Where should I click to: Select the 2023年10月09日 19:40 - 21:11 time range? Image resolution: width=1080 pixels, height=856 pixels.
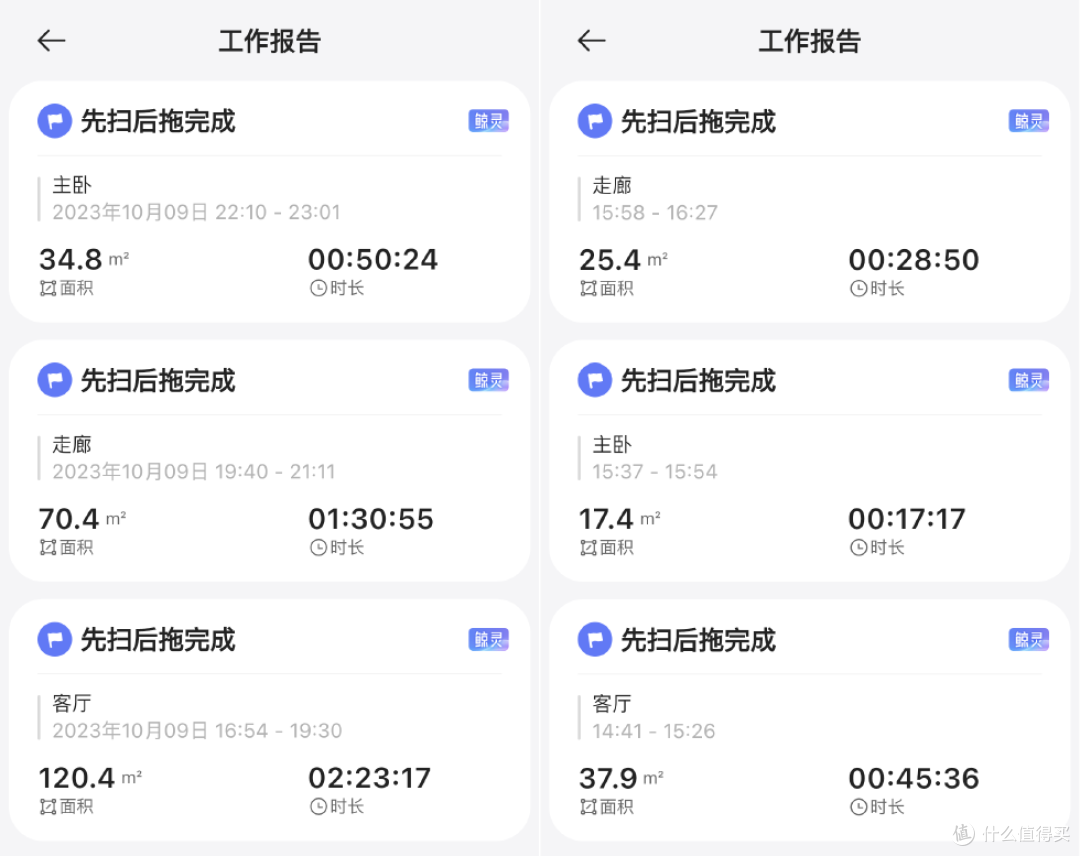[194, 472]
